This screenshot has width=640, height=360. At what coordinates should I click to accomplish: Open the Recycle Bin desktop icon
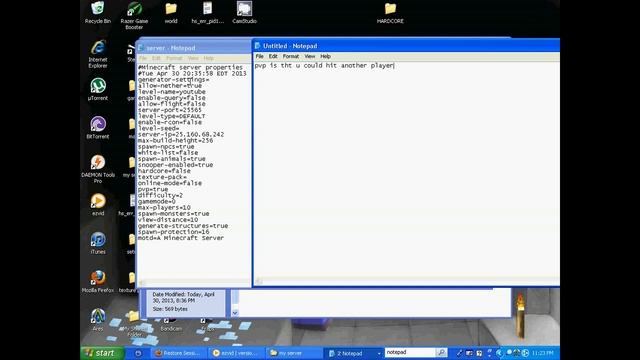(98, 12)
